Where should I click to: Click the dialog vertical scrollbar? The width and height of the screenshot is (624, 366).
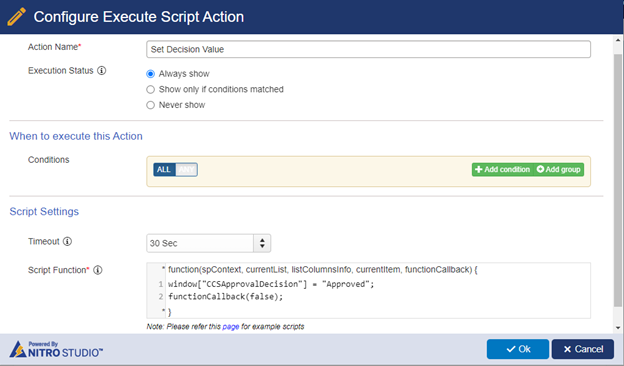point(618,181)
